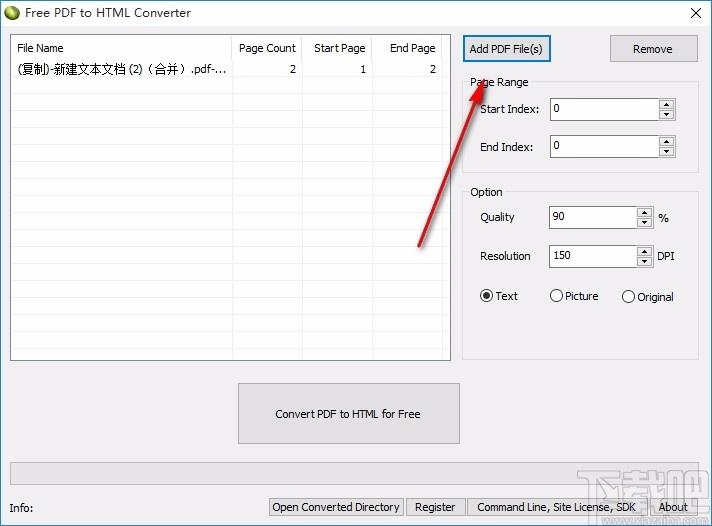Start Convert PDF to HTML for Free

(x=348, y=413)
